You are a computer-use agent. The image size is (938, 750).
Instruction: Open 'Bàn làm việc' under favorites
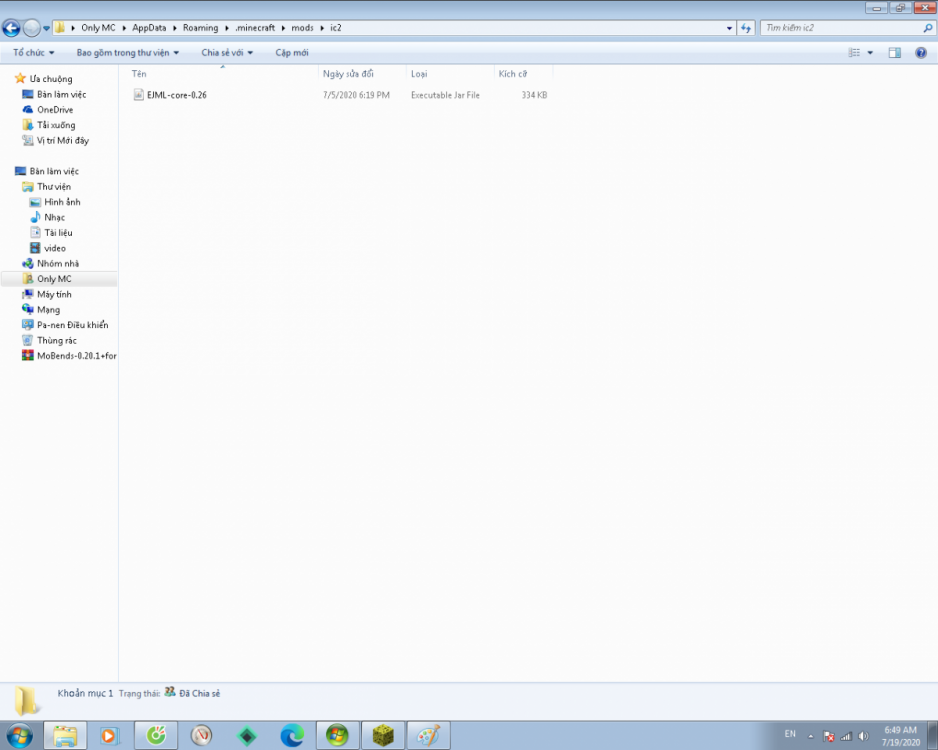tap(61, 94)
